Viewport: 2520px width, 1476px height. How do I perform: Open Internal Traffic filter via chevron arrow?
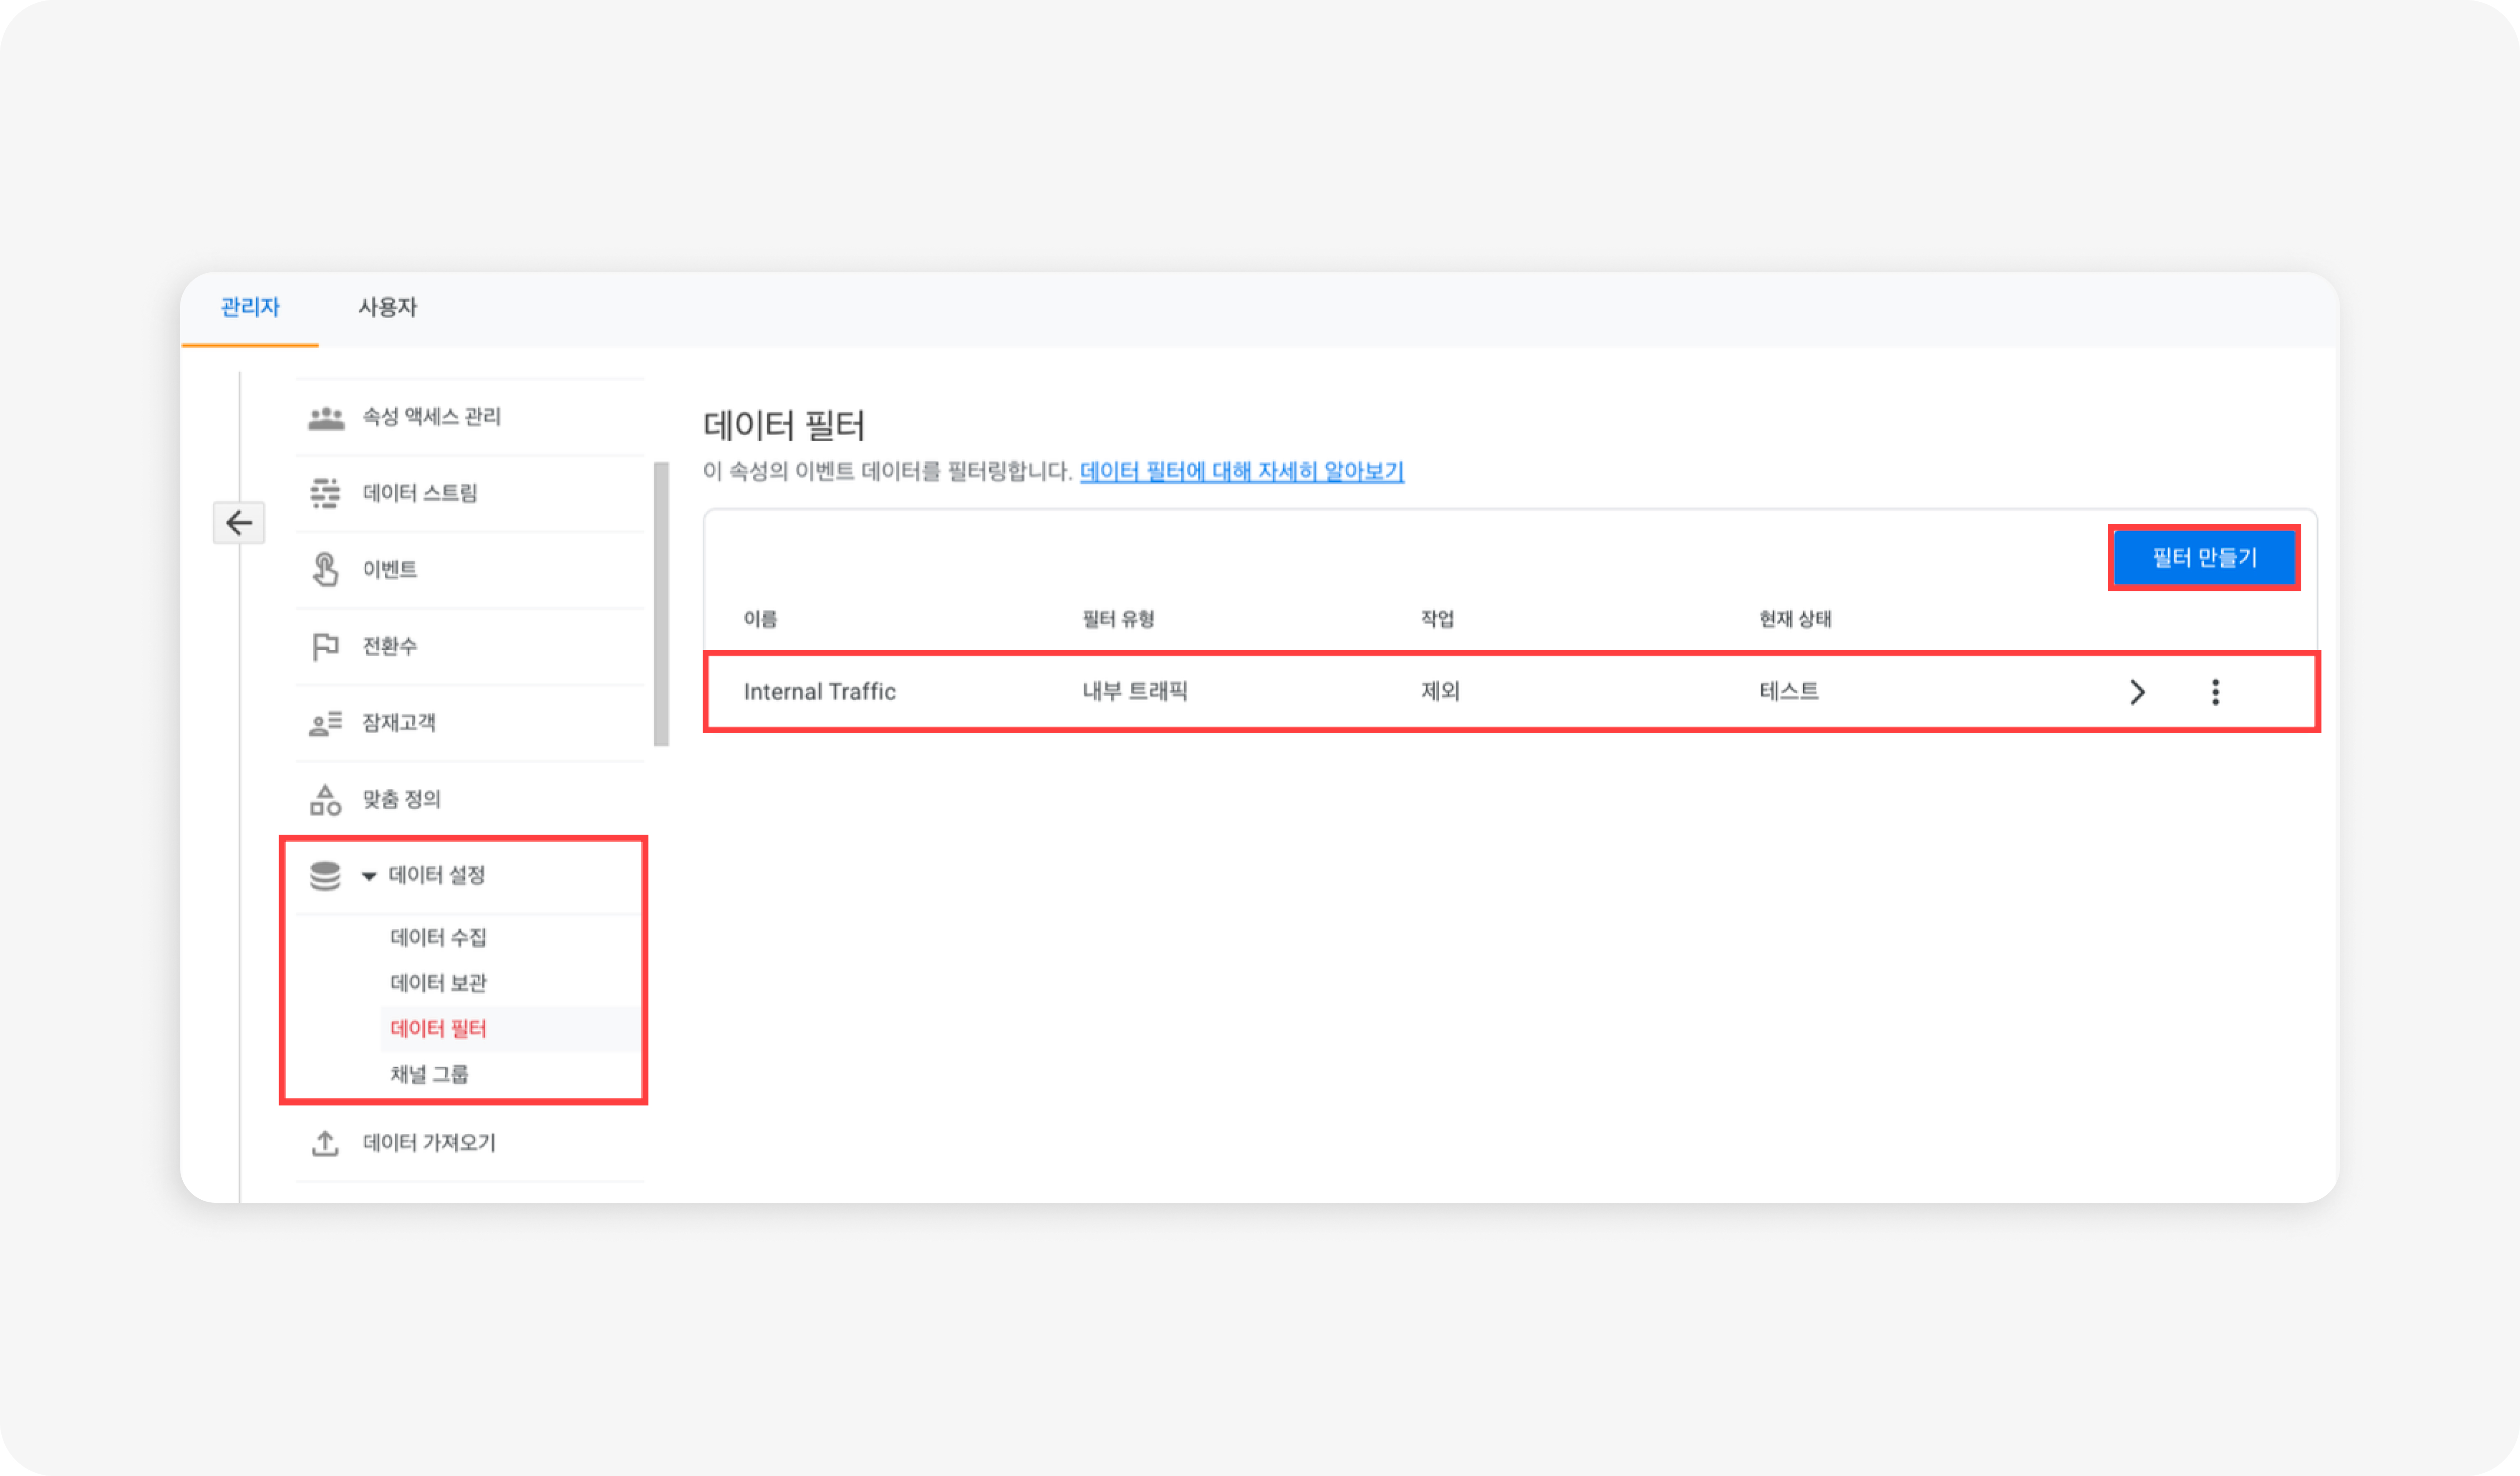[2137, 692]
